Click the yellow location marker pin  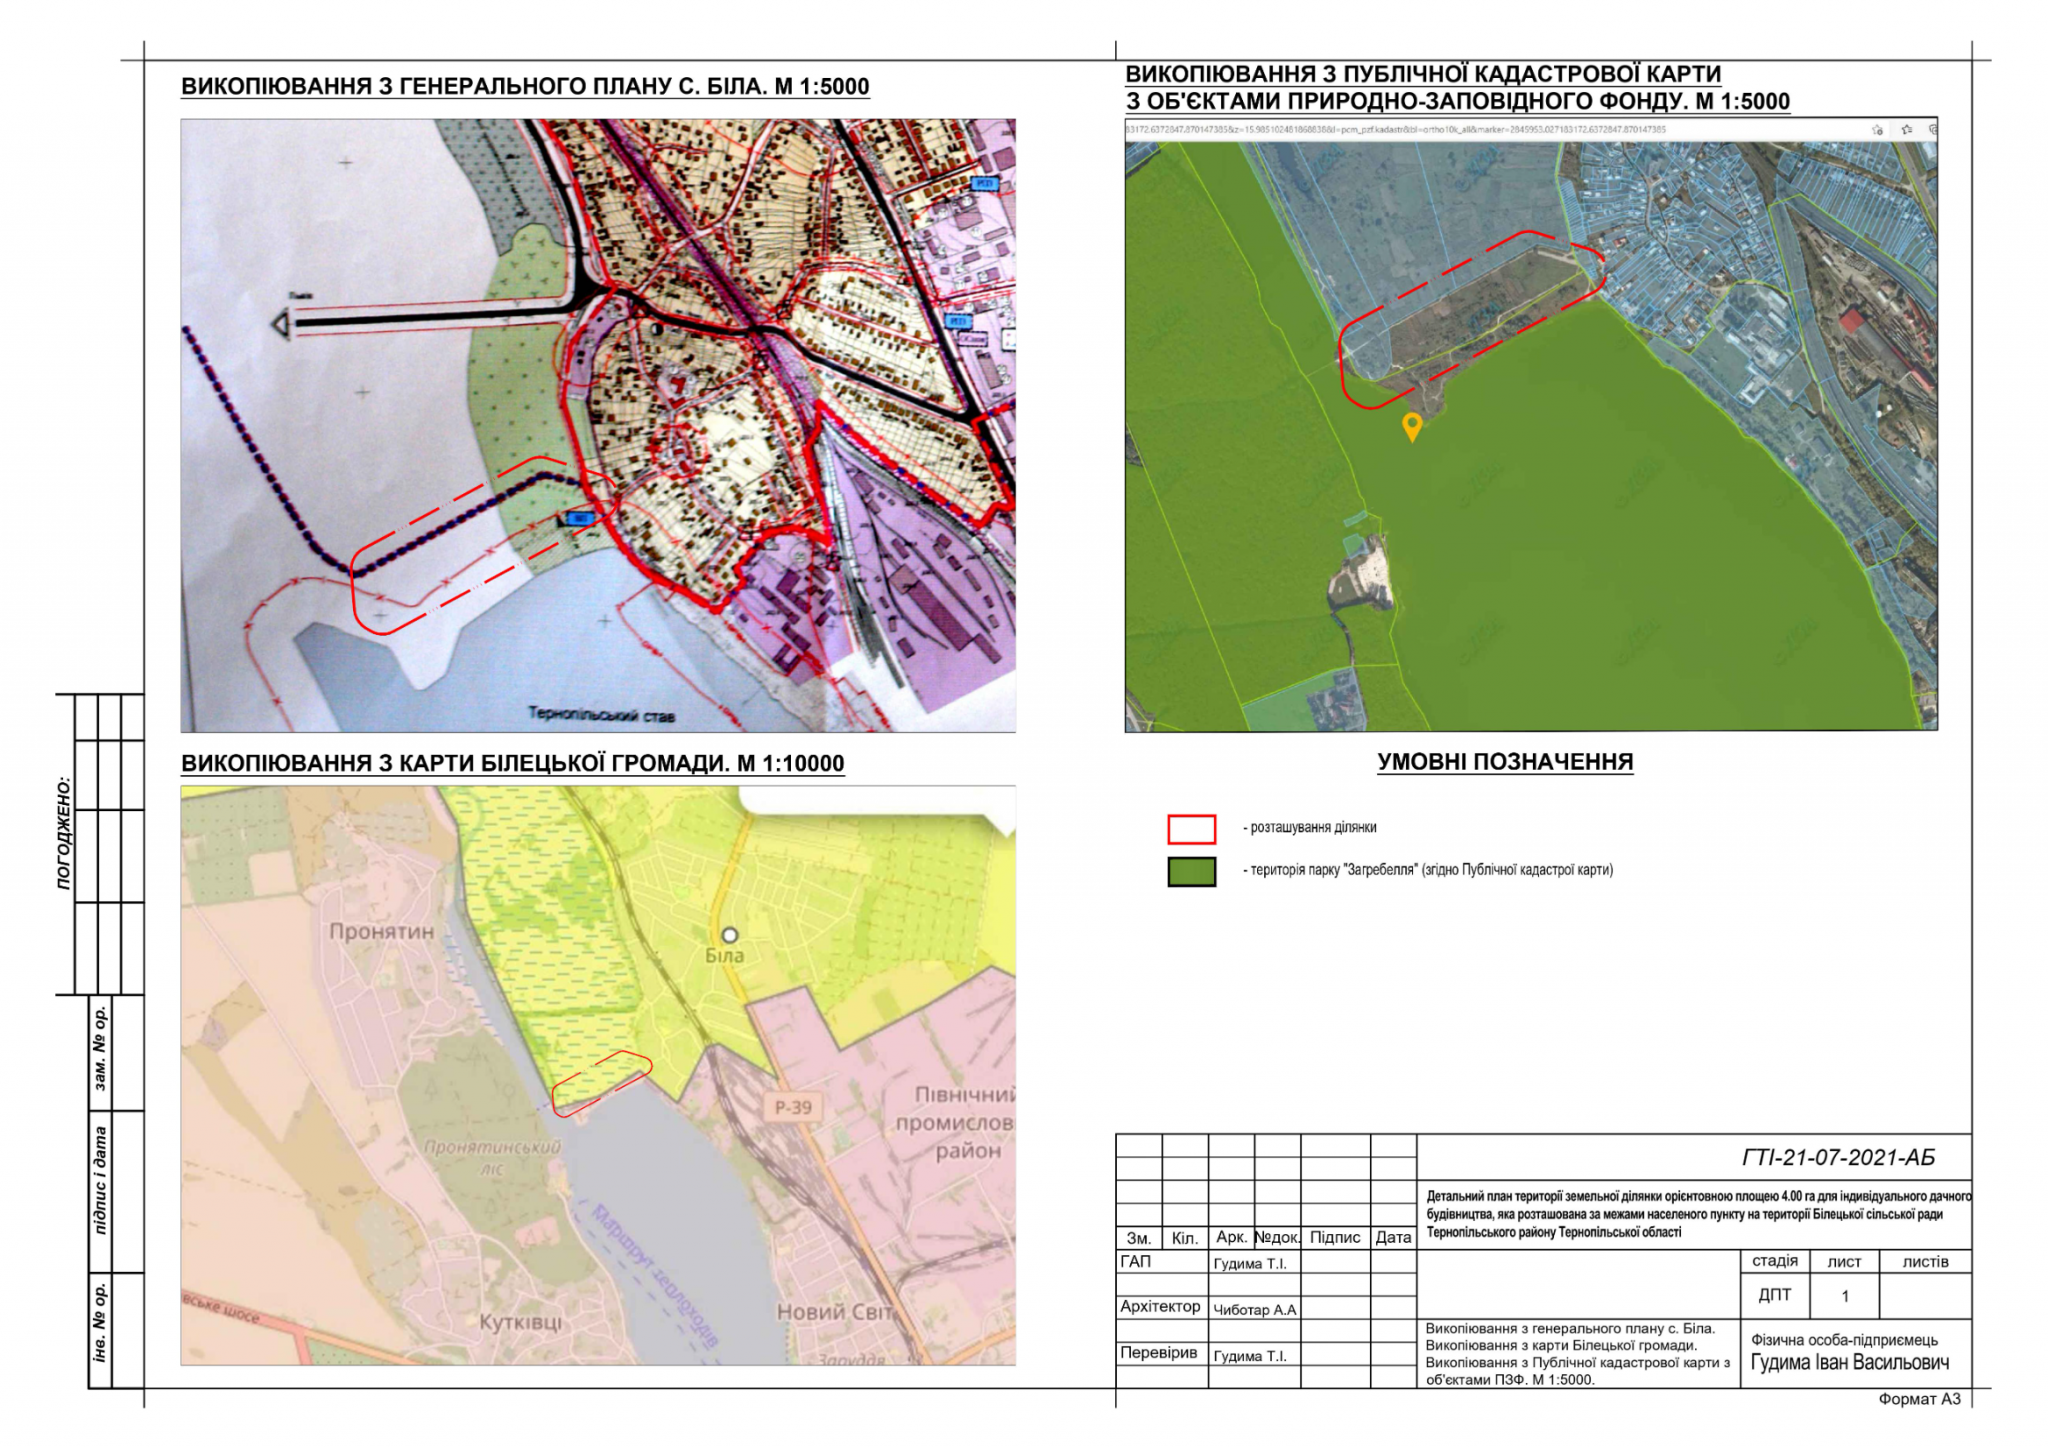[x=1411, y=427]
